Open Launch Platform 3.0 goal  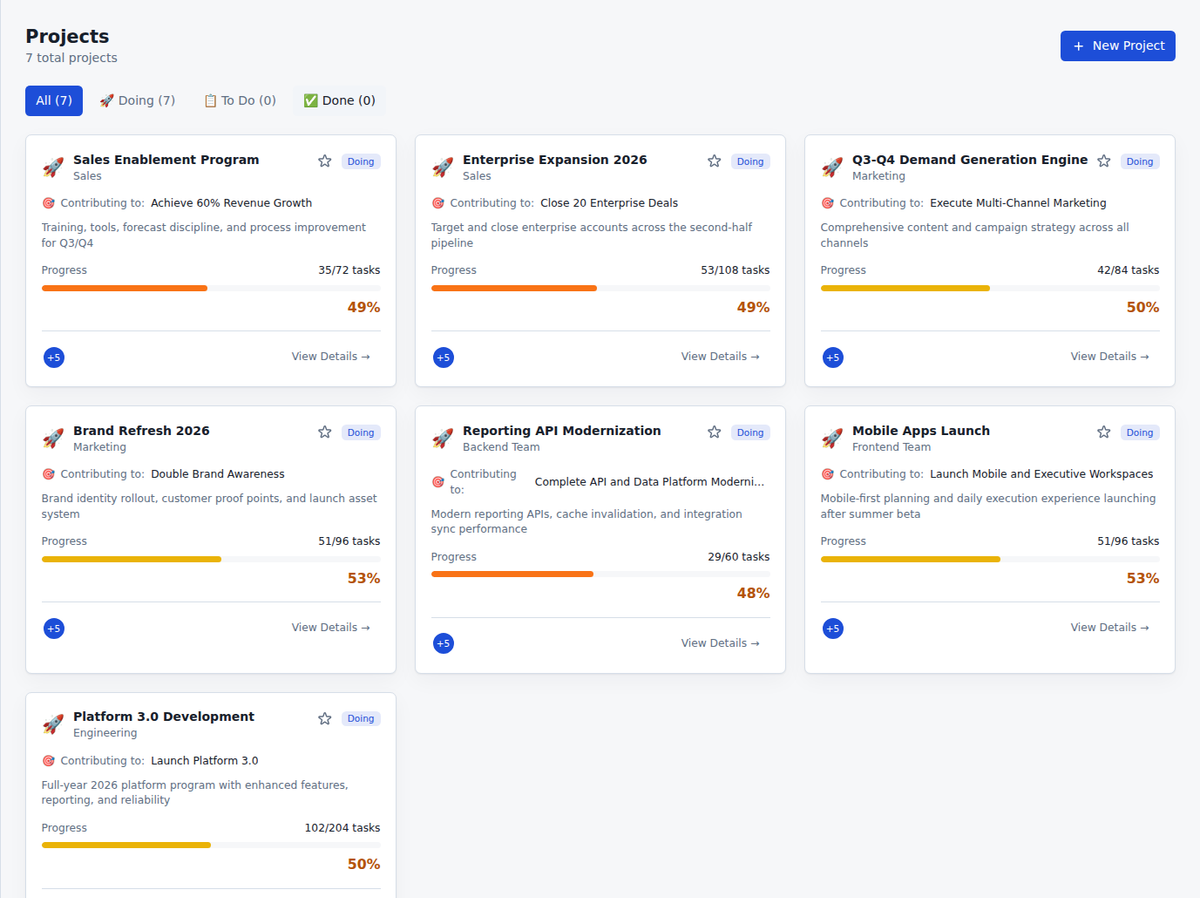click(205, 761)
